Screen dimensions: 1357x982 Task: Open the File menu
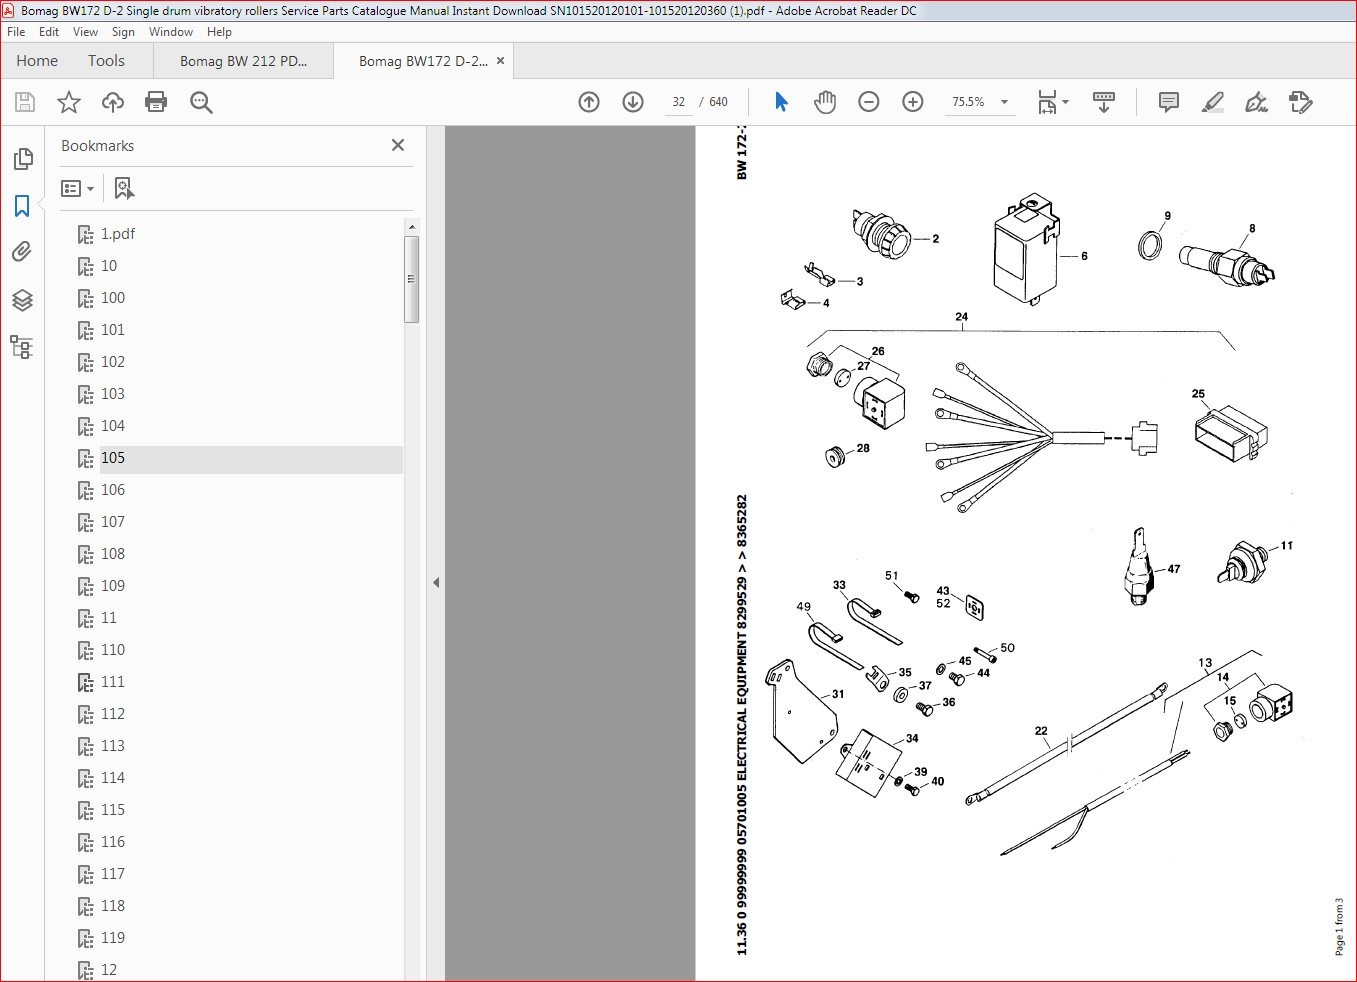[16, 32]
